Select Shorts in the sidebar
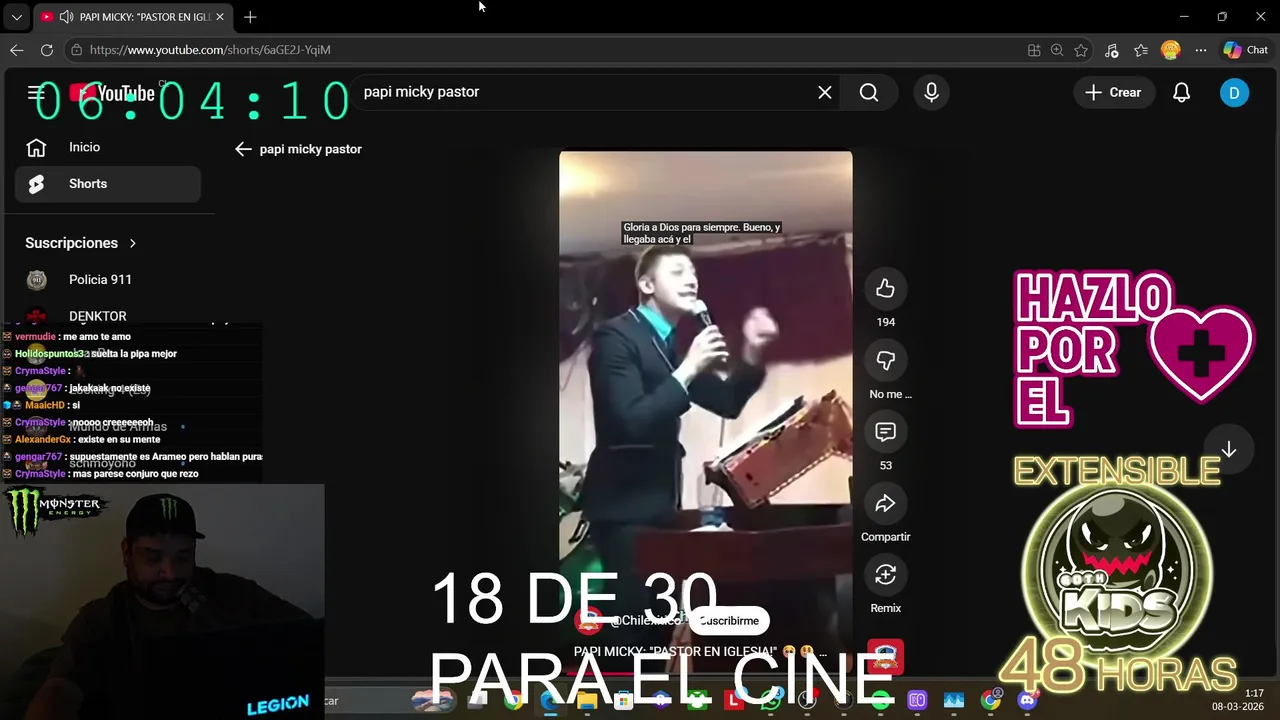Viewport: 1280px width, 720px height. (x=108, y=184)
